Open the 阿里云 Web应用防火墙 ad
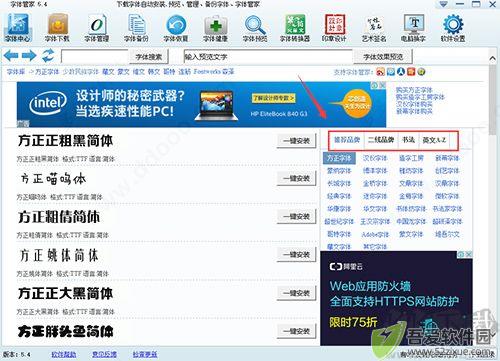 point(396,298)
